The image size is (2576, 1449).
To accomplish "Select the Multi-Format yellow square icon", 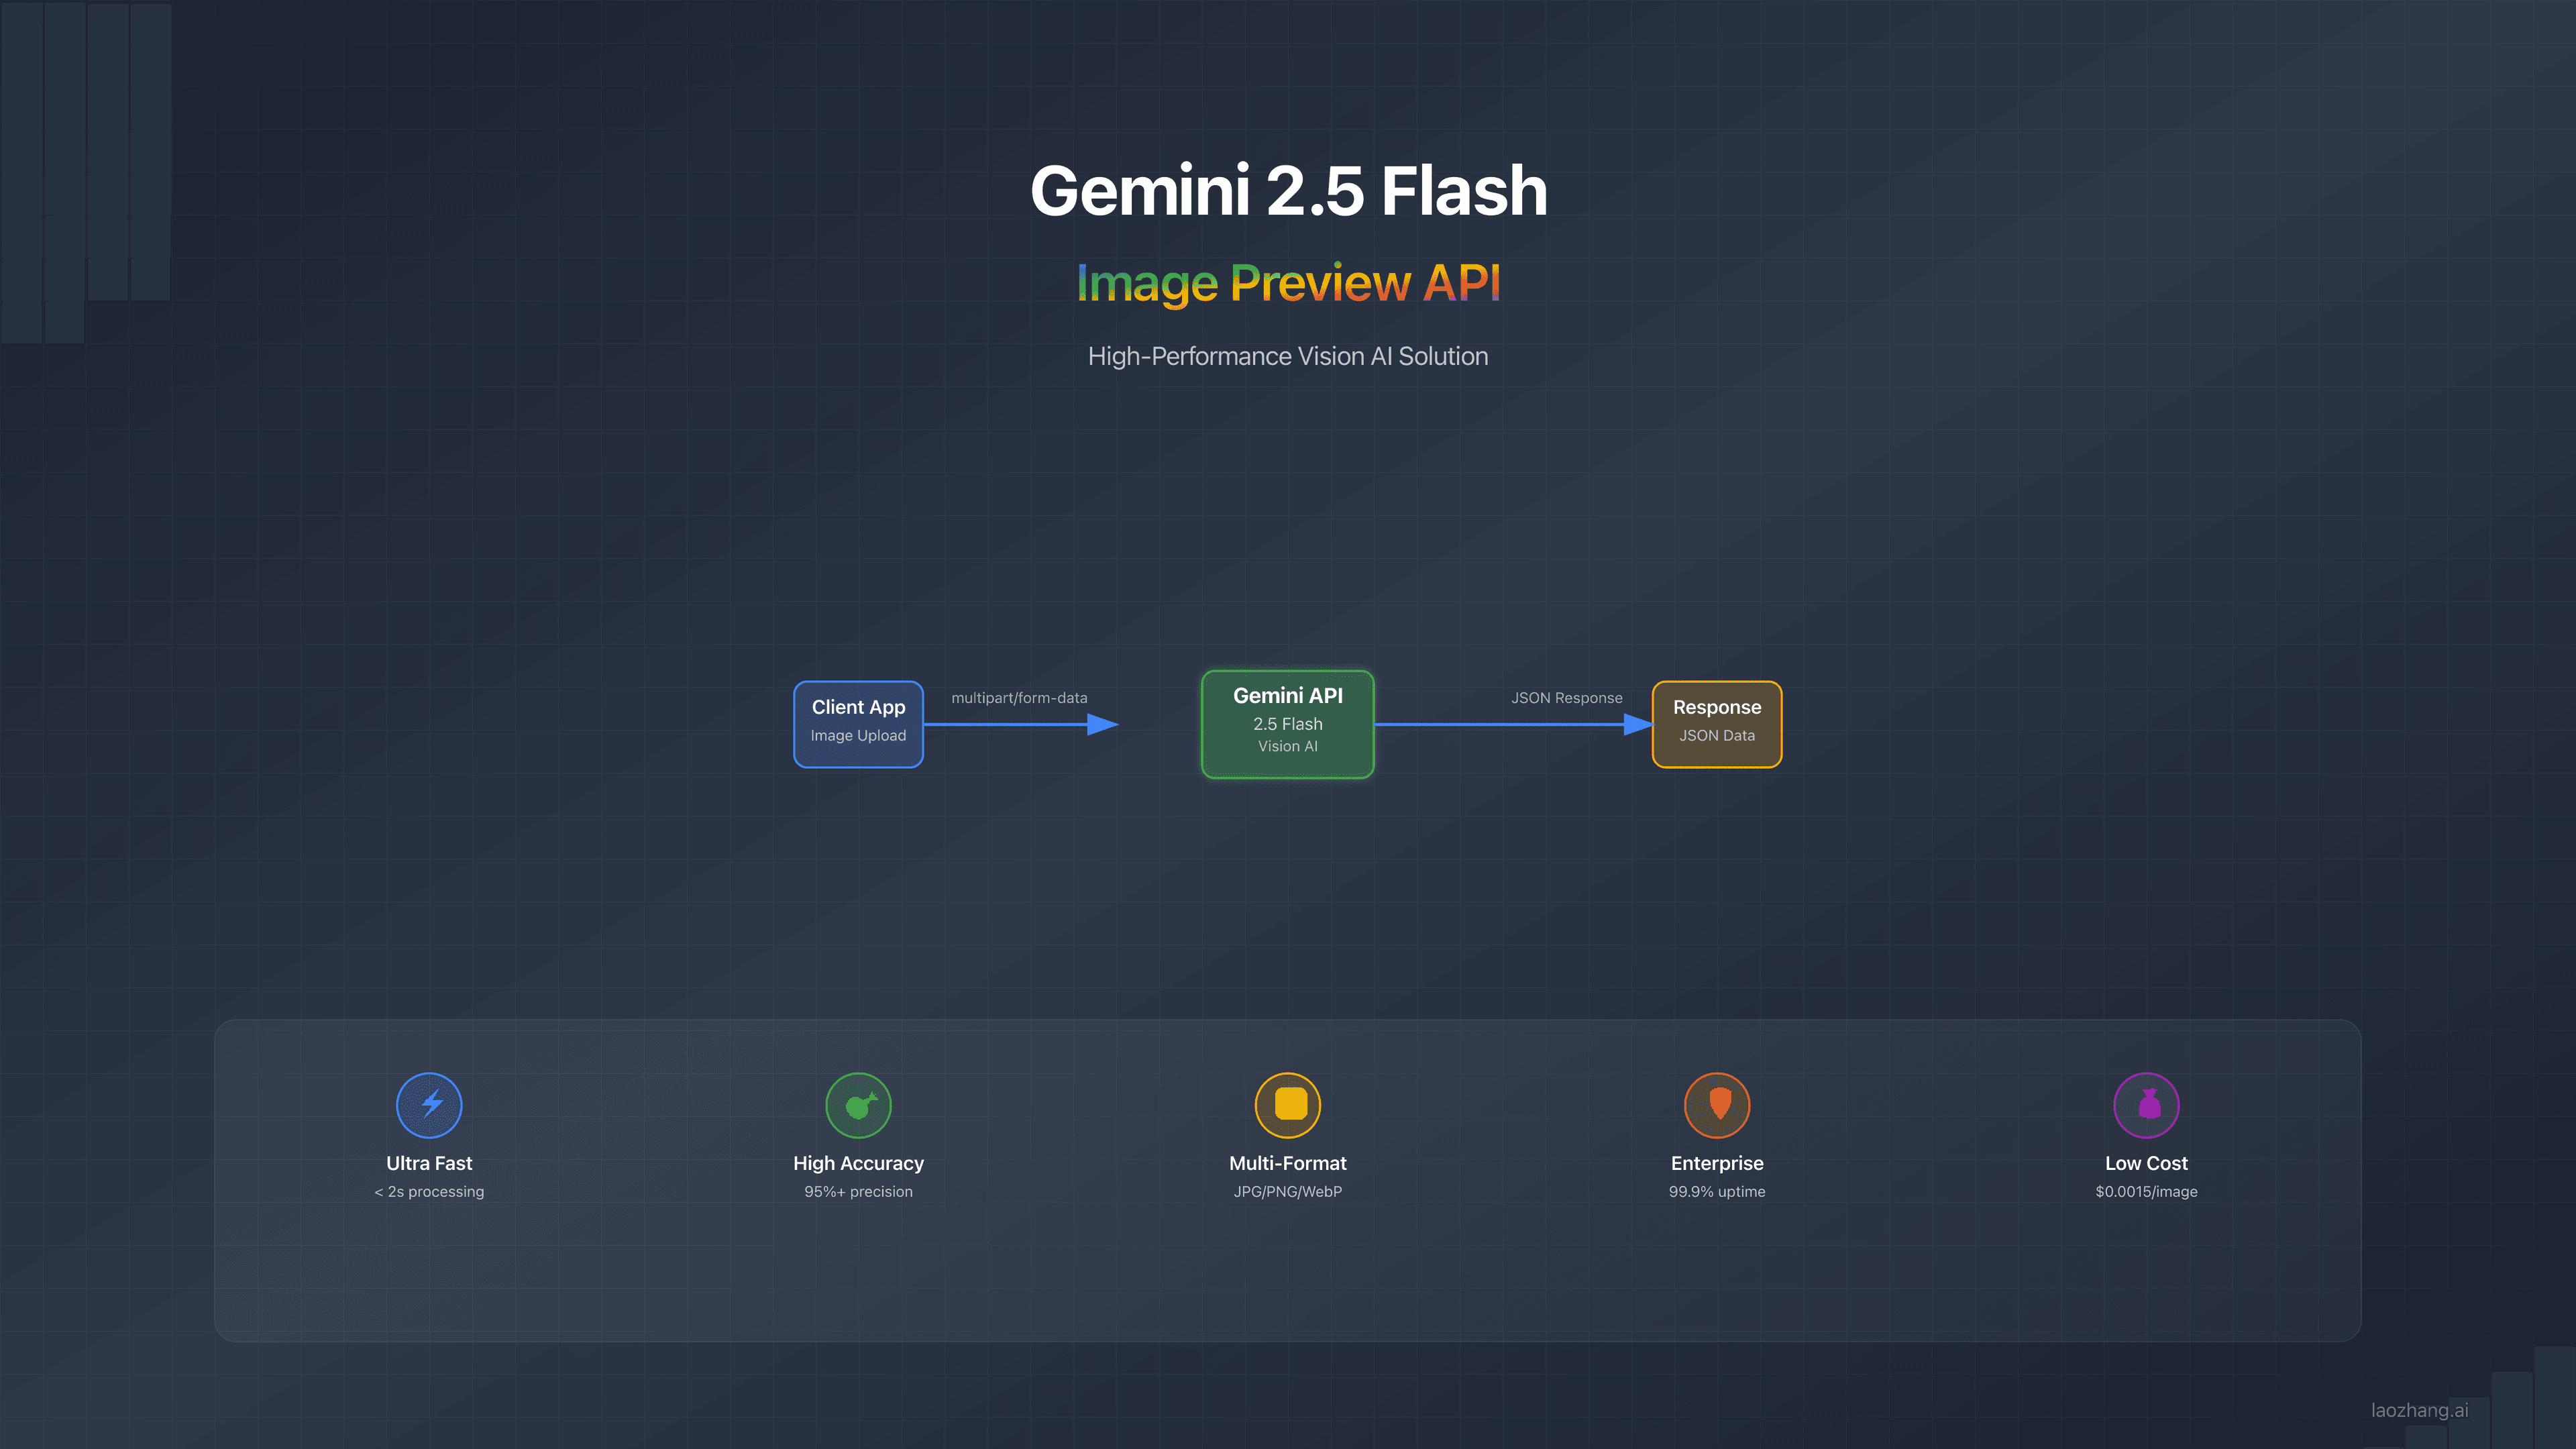I will pyautogui.click(x=1288, y=1105).
